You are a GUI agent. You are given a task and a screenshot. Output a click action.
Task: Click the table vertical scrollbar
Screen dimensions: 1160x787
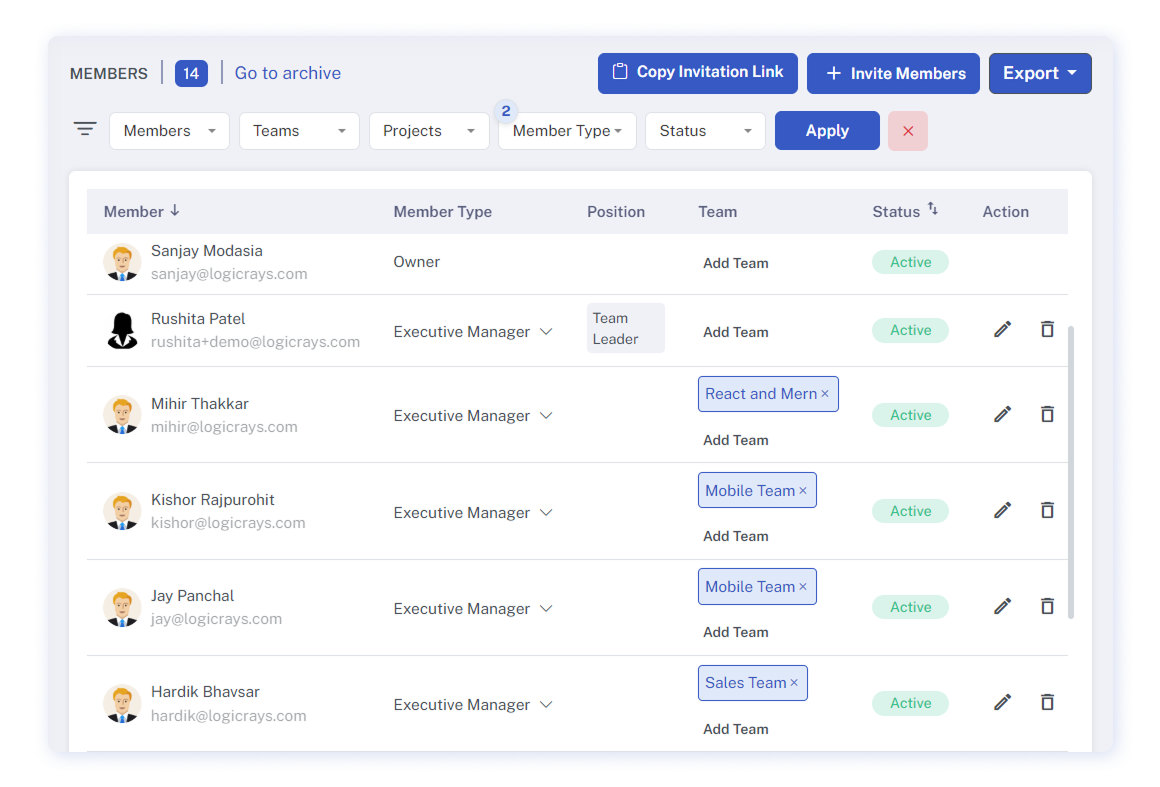(1070, 470)
